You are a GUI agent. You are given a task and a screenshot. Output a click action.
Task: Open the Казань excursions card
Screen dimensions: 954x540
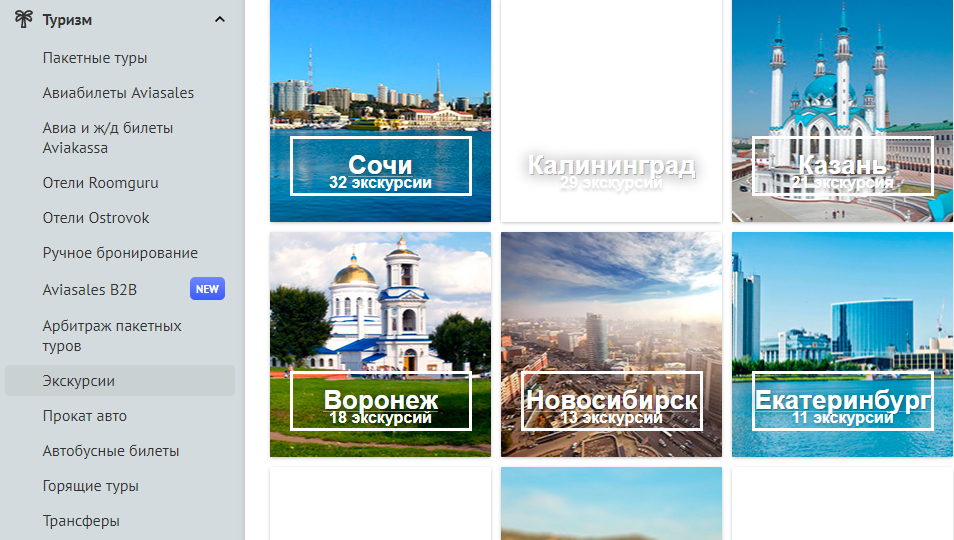tap(843, 111)
